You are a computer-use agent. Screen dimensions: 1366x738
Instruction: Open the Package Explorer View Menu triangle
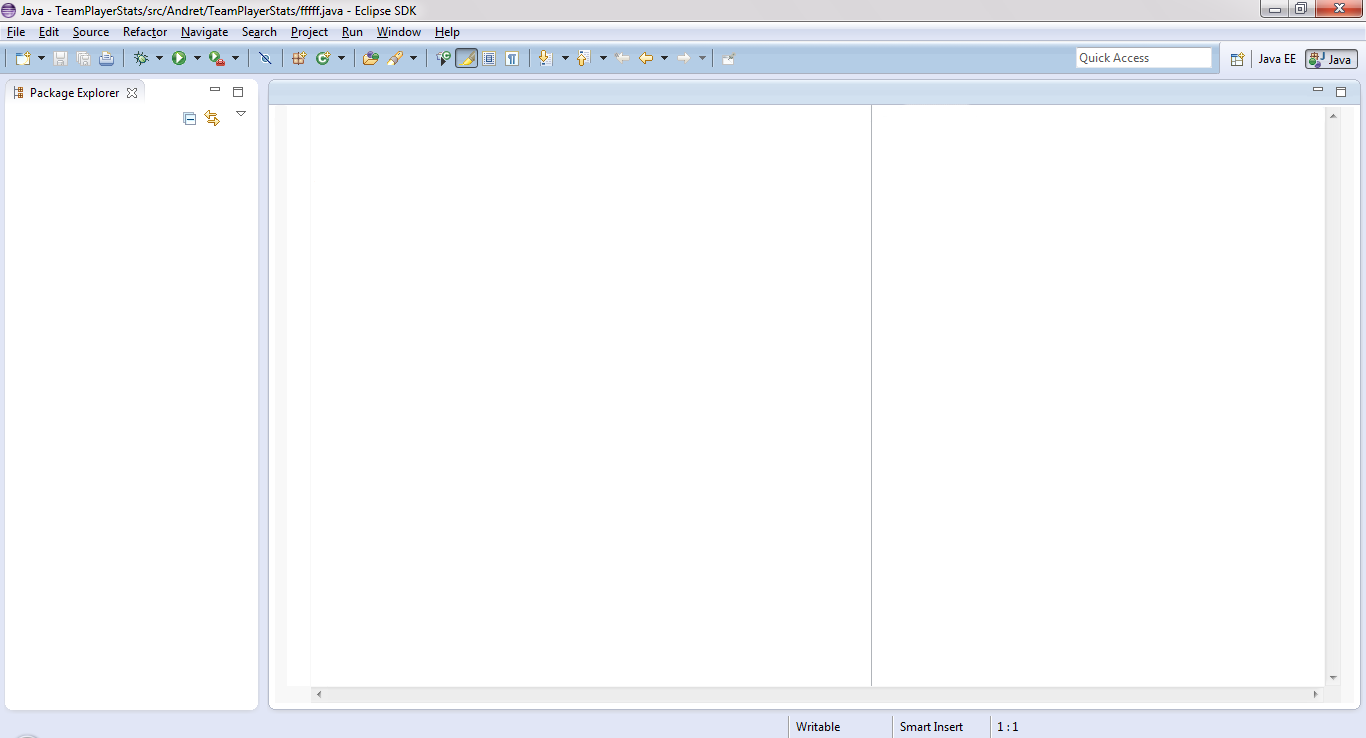click(241, 114)
